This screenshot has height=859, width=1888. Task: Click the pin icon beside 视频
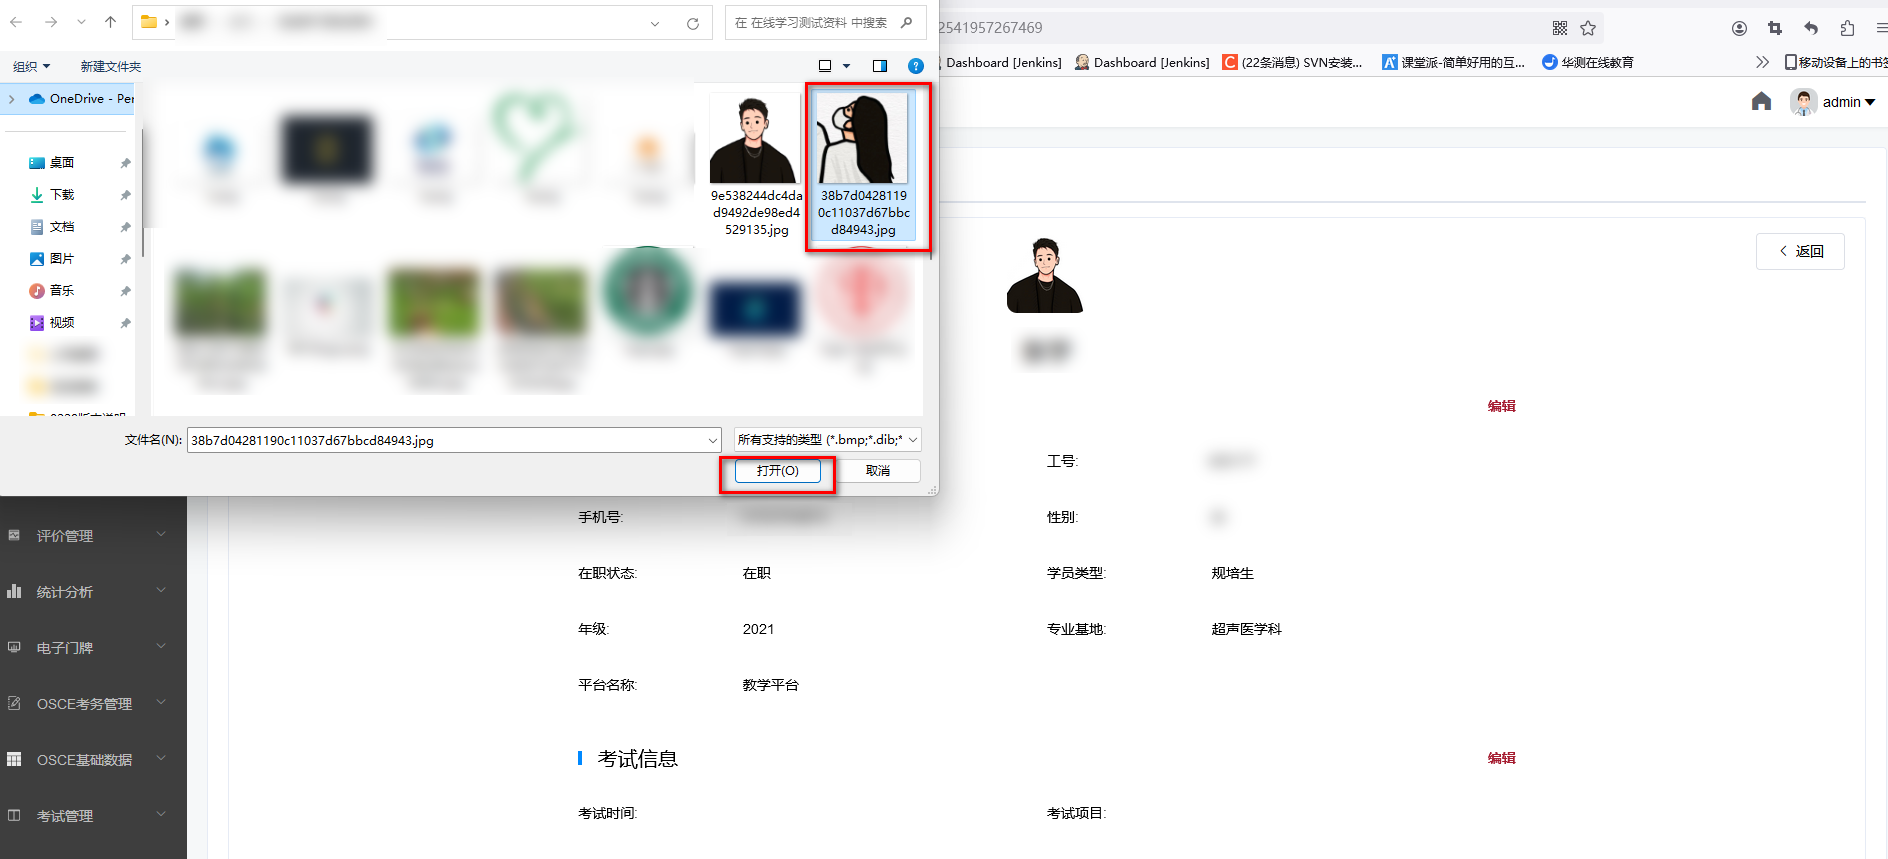tap(125, 323)
